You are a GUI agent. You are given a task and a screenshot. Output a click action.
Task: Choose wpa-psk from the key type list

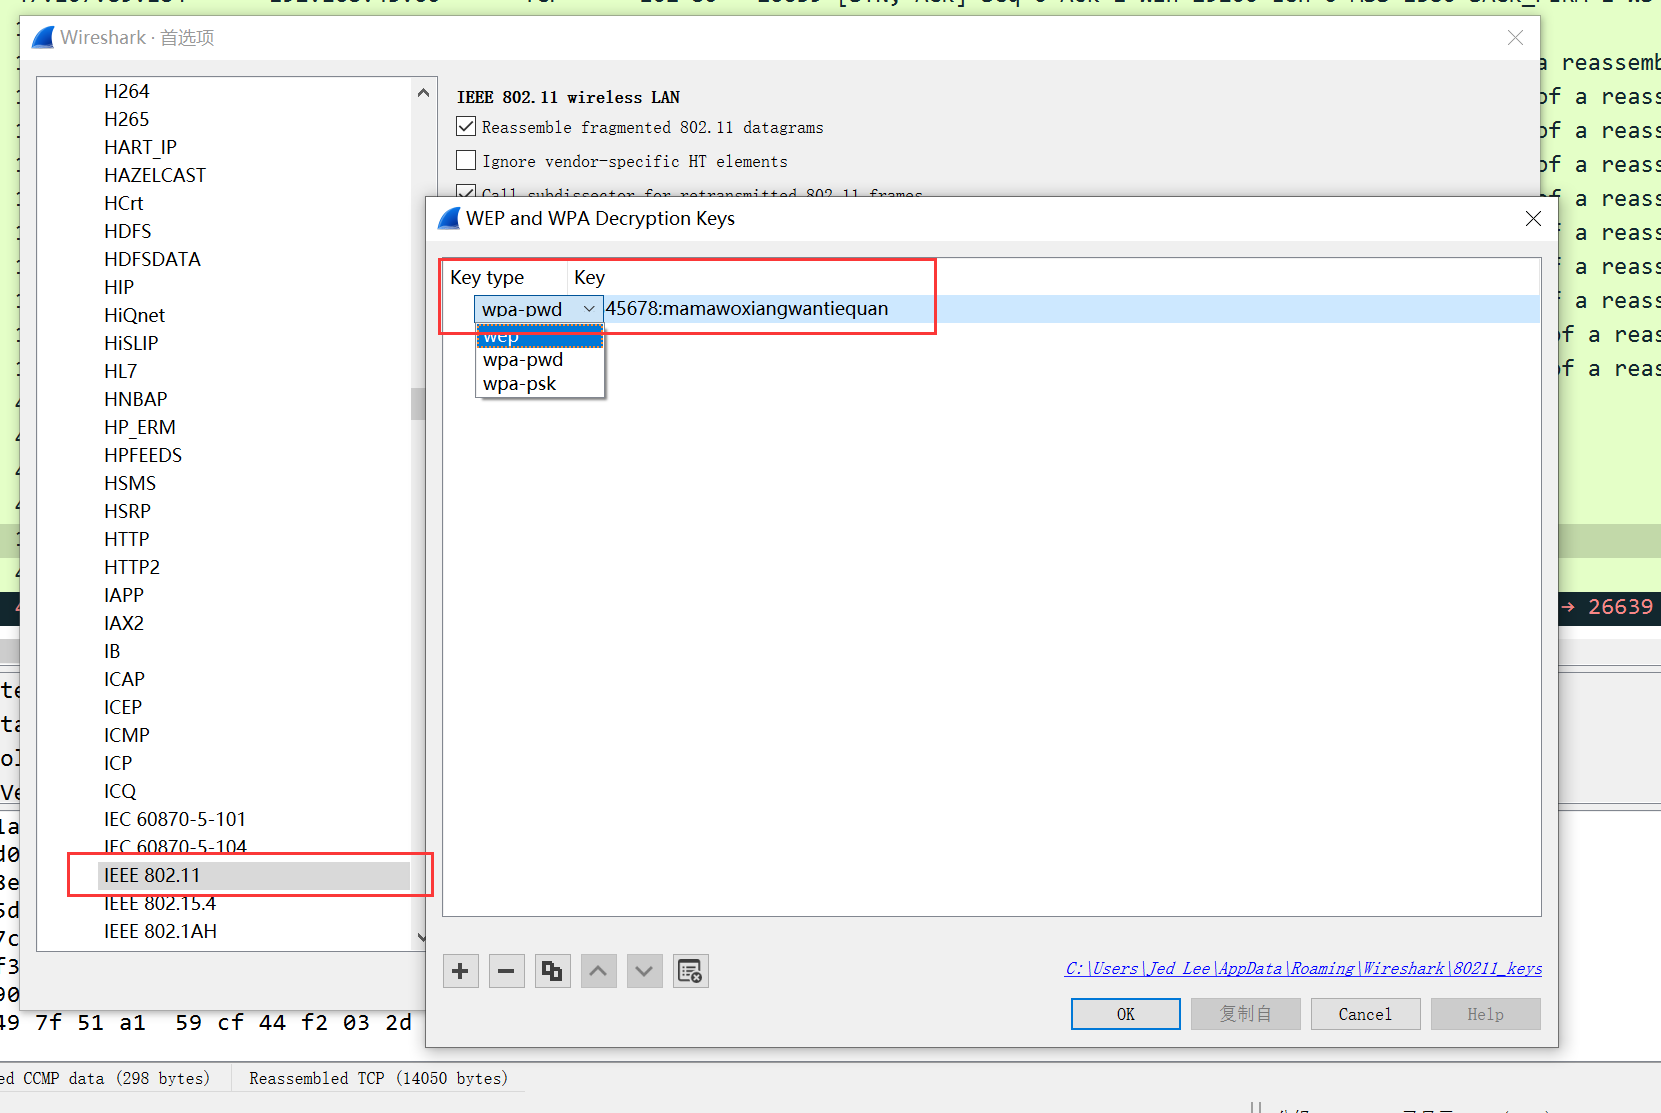[x=540, y=384]
